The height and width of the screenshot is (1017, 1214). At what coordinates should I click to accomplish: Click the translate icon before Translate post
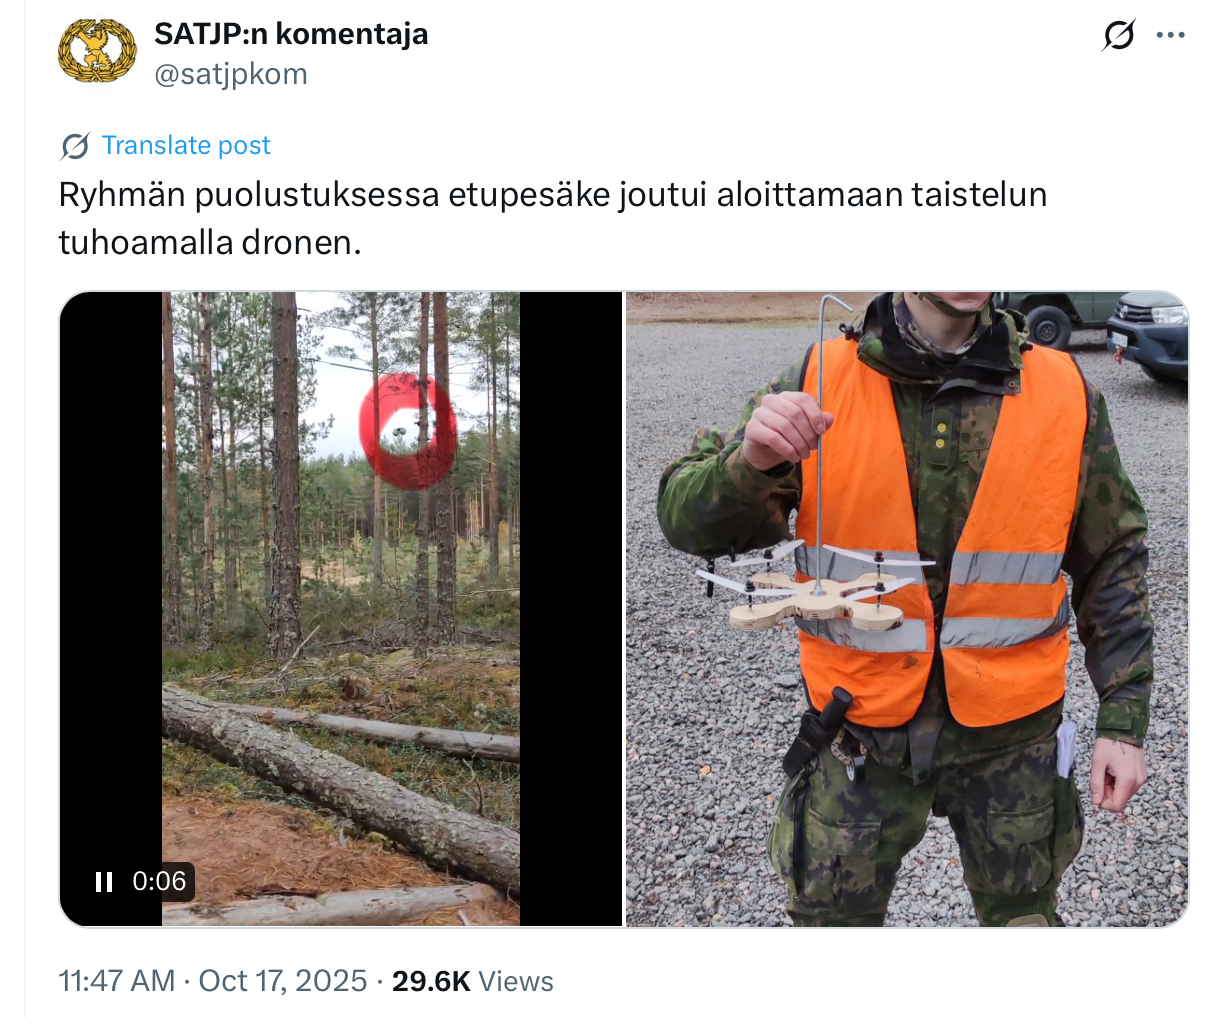coord(75,146)
